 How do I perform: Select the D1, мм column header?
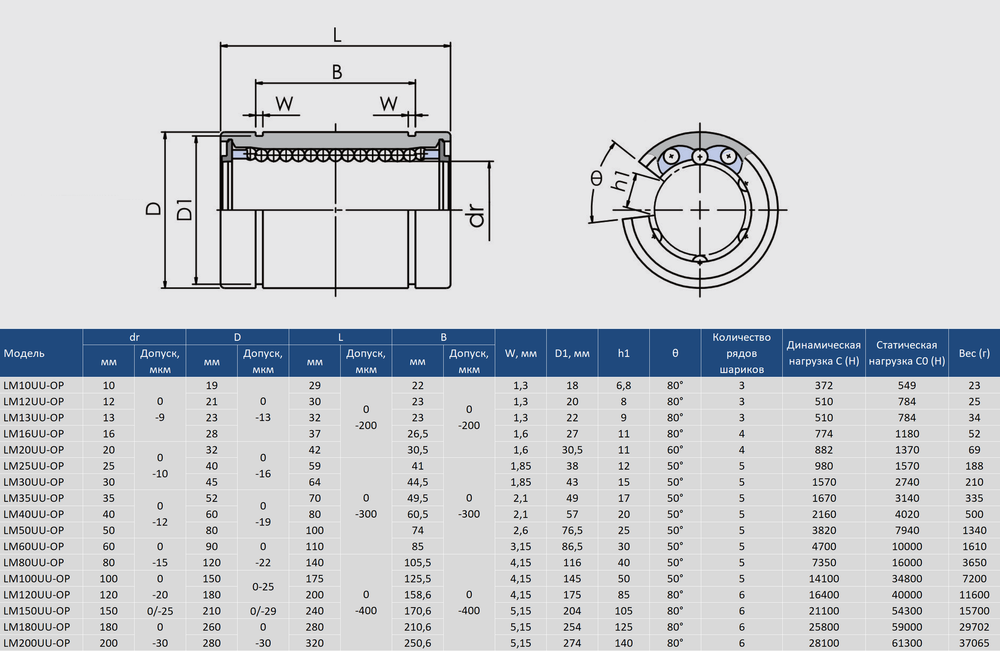point(572,353)
